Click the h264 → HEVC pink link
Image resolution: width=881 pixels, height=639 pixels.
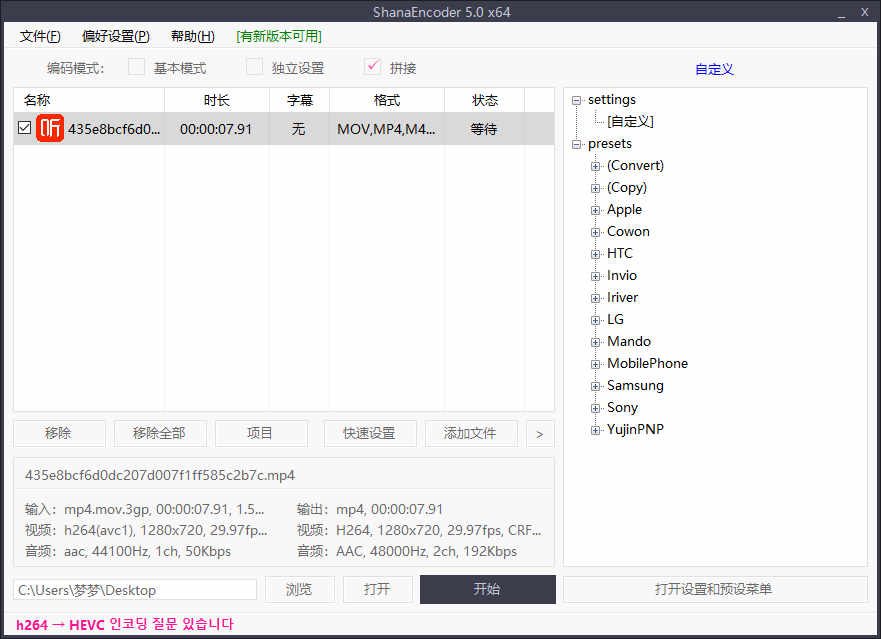(x=124, y=624)
